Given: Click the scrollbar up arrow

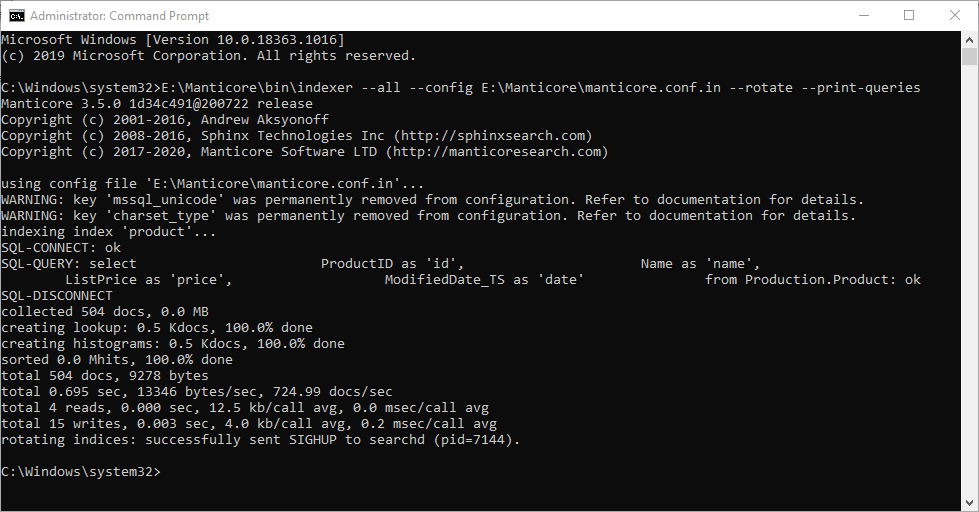Looking at the screenshot, I should 969,39.
